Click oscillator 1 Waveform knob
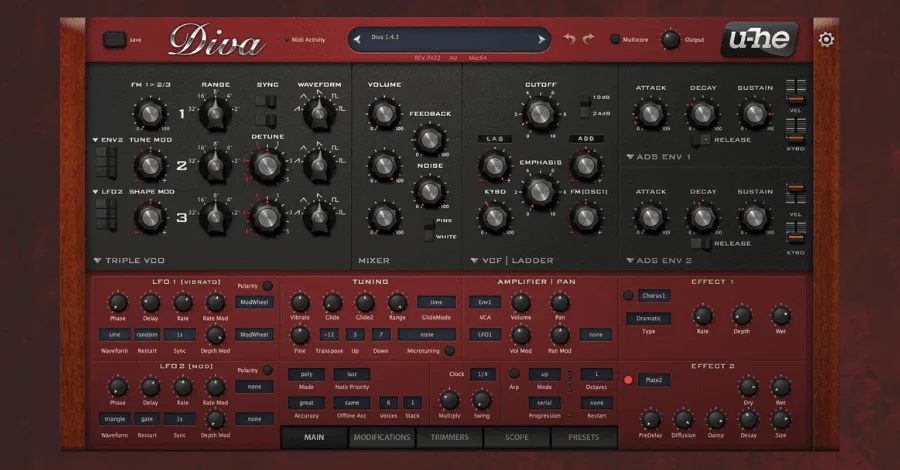Image resolution: width=900 pixels, height=470 pixels. [319, 113]
